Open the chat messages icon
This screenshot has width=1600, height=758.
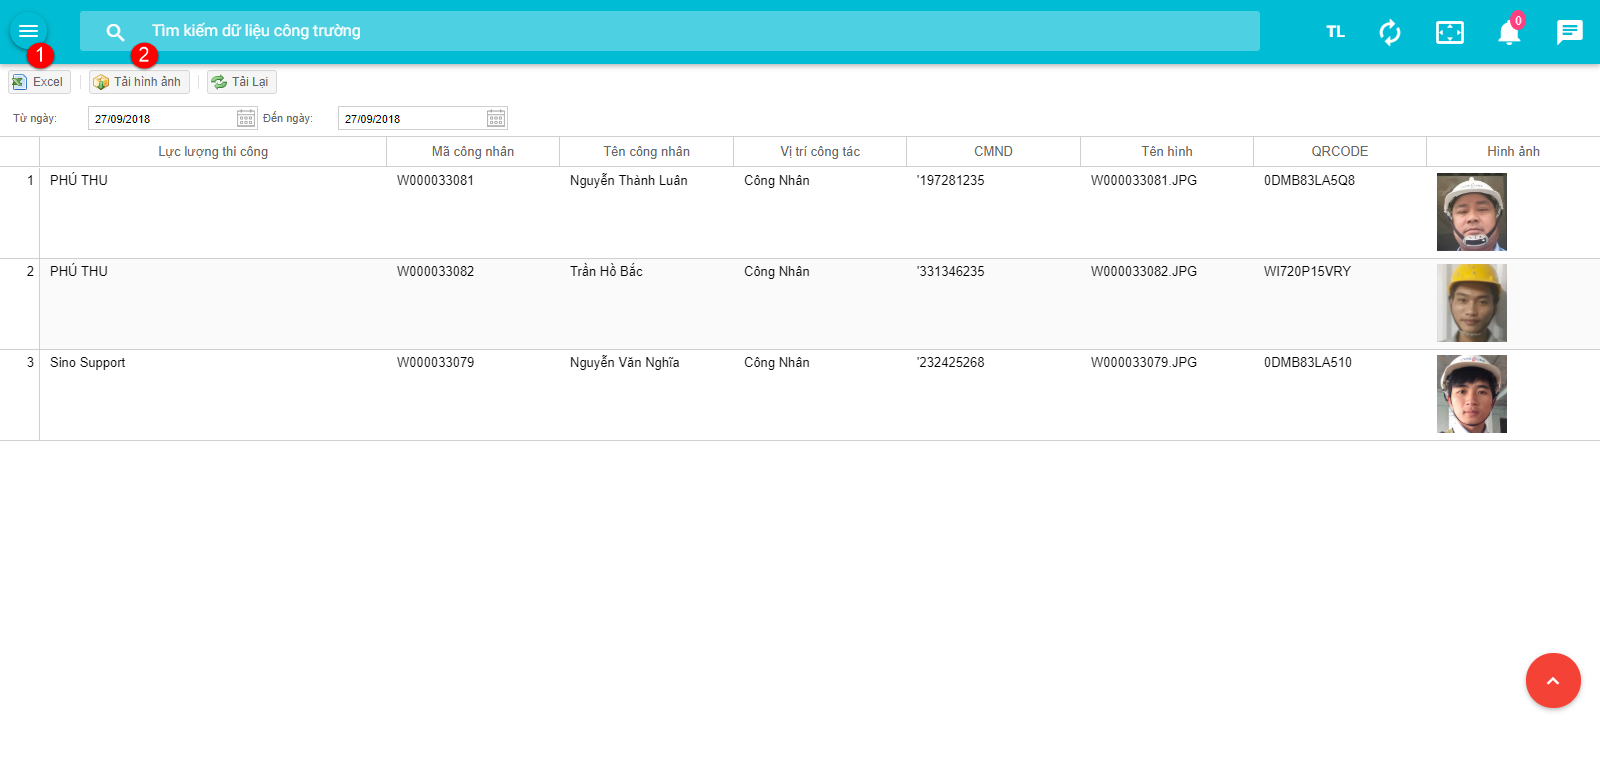pyautogui.click(x=1569, y=32)
